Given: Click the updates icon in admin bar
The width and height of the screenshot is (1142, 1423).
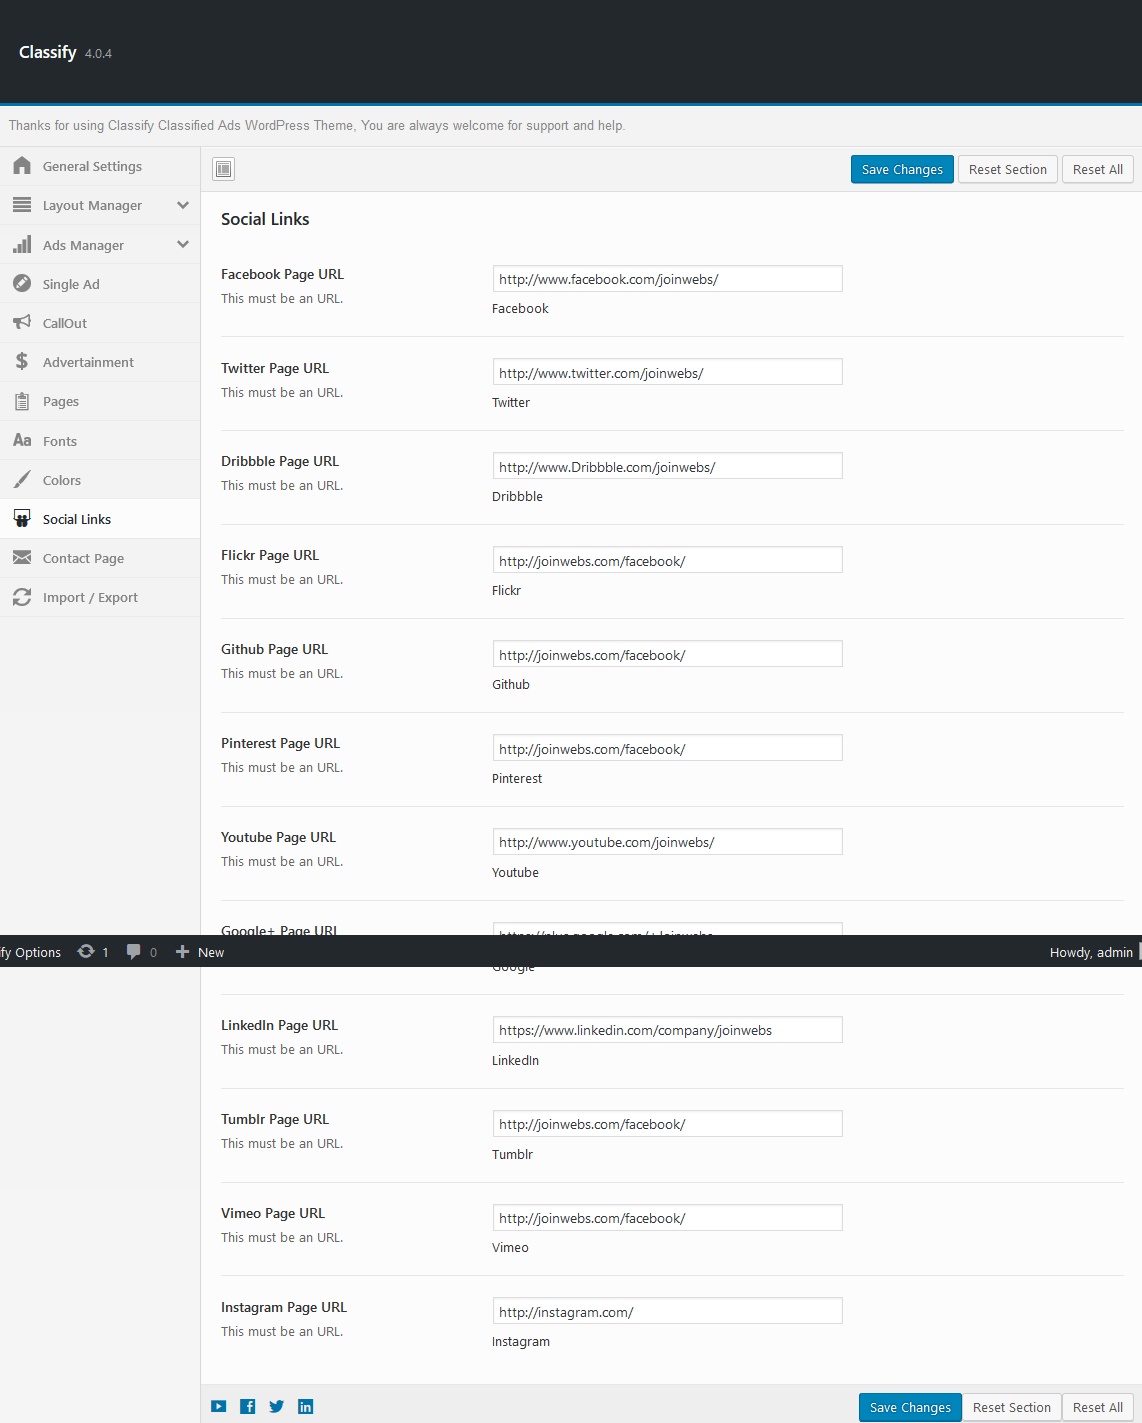Looking at the screenshot, I should (87, 952).
